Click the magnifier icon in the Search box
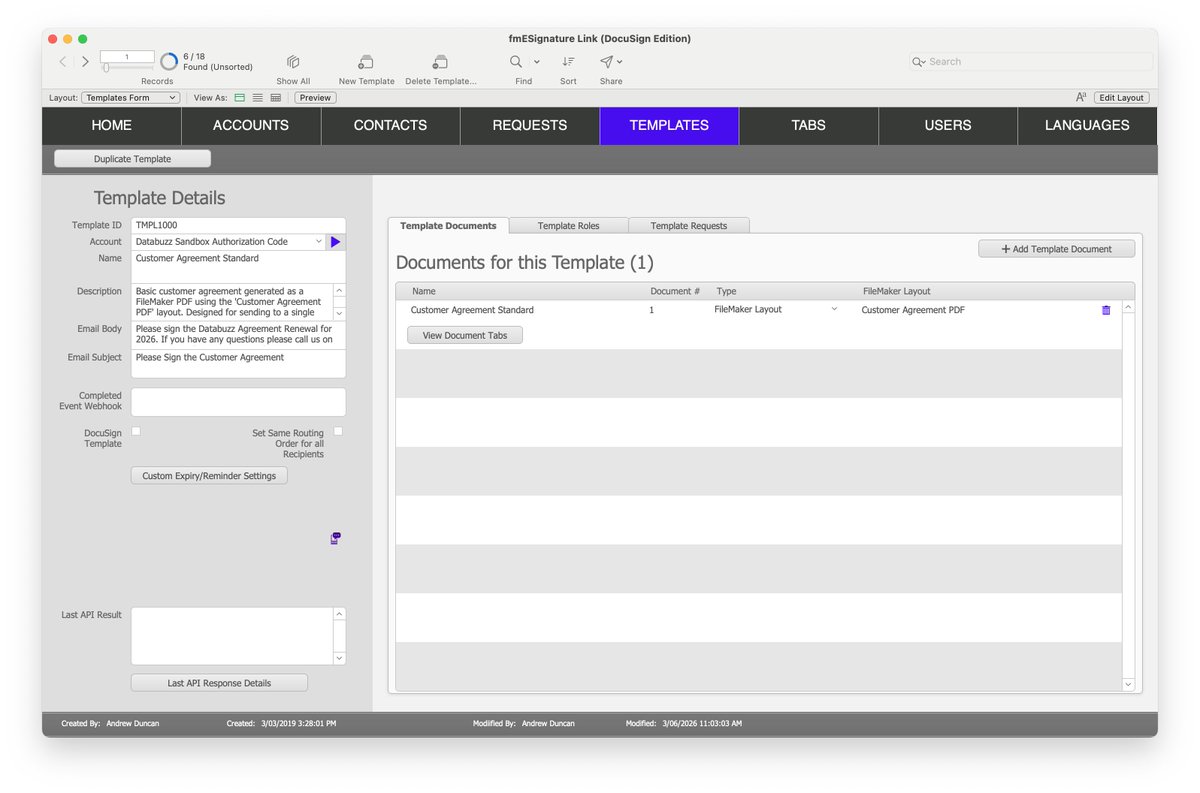1200x793 pixels. [918, 62]
